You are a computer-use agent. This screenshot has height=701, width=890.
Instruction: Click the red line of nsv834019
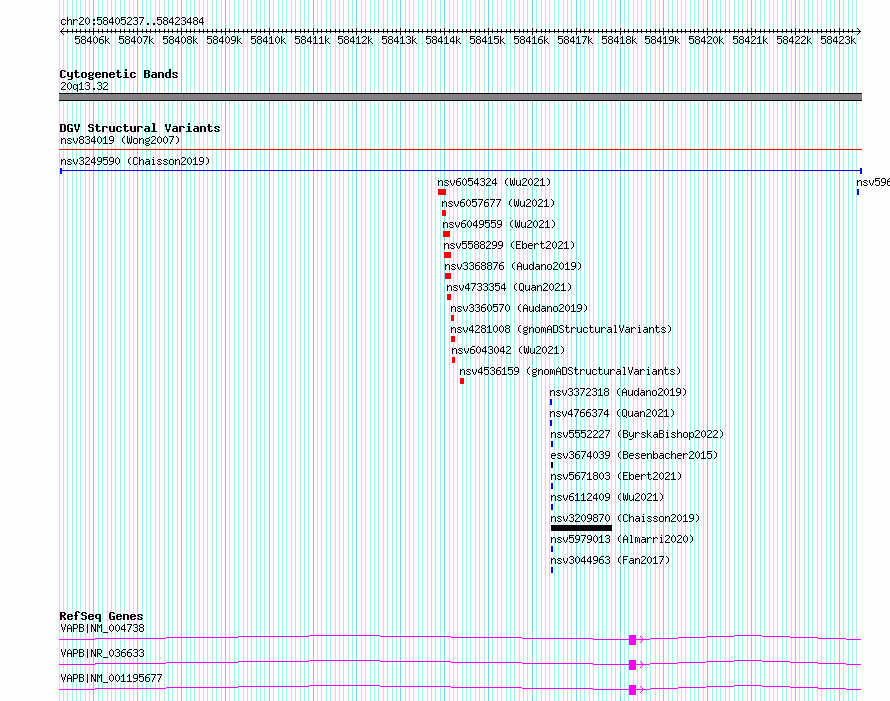pyautogui.click(x=460, y=150)
